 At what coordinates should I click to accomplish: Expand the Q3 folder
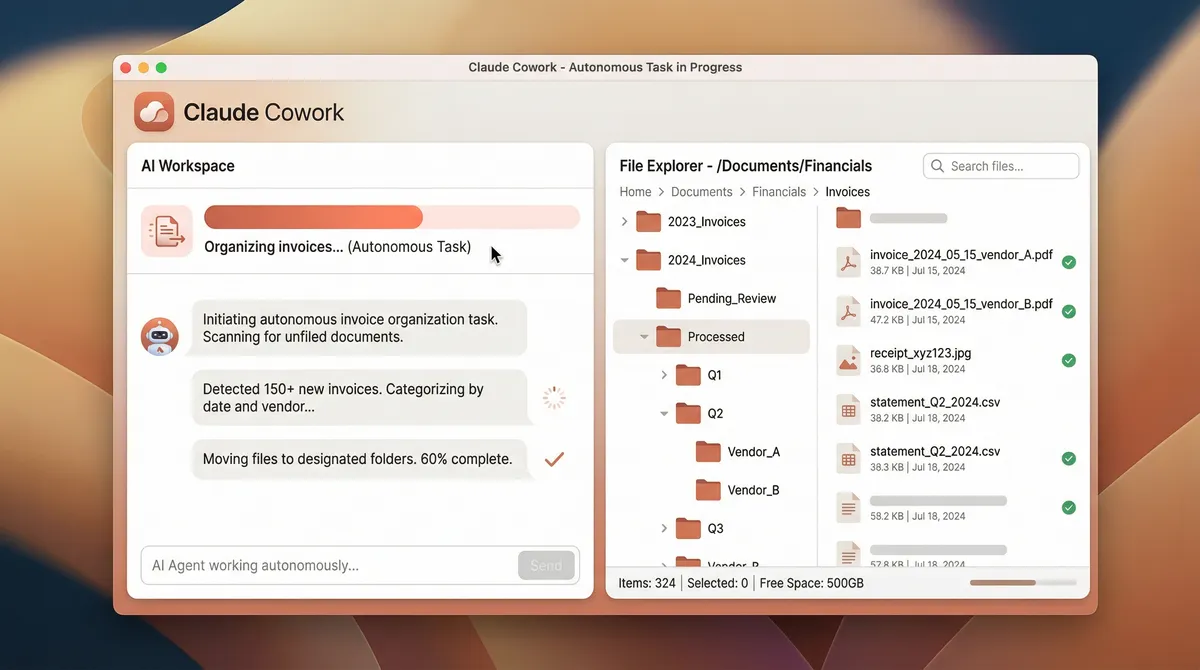(663, 528)
